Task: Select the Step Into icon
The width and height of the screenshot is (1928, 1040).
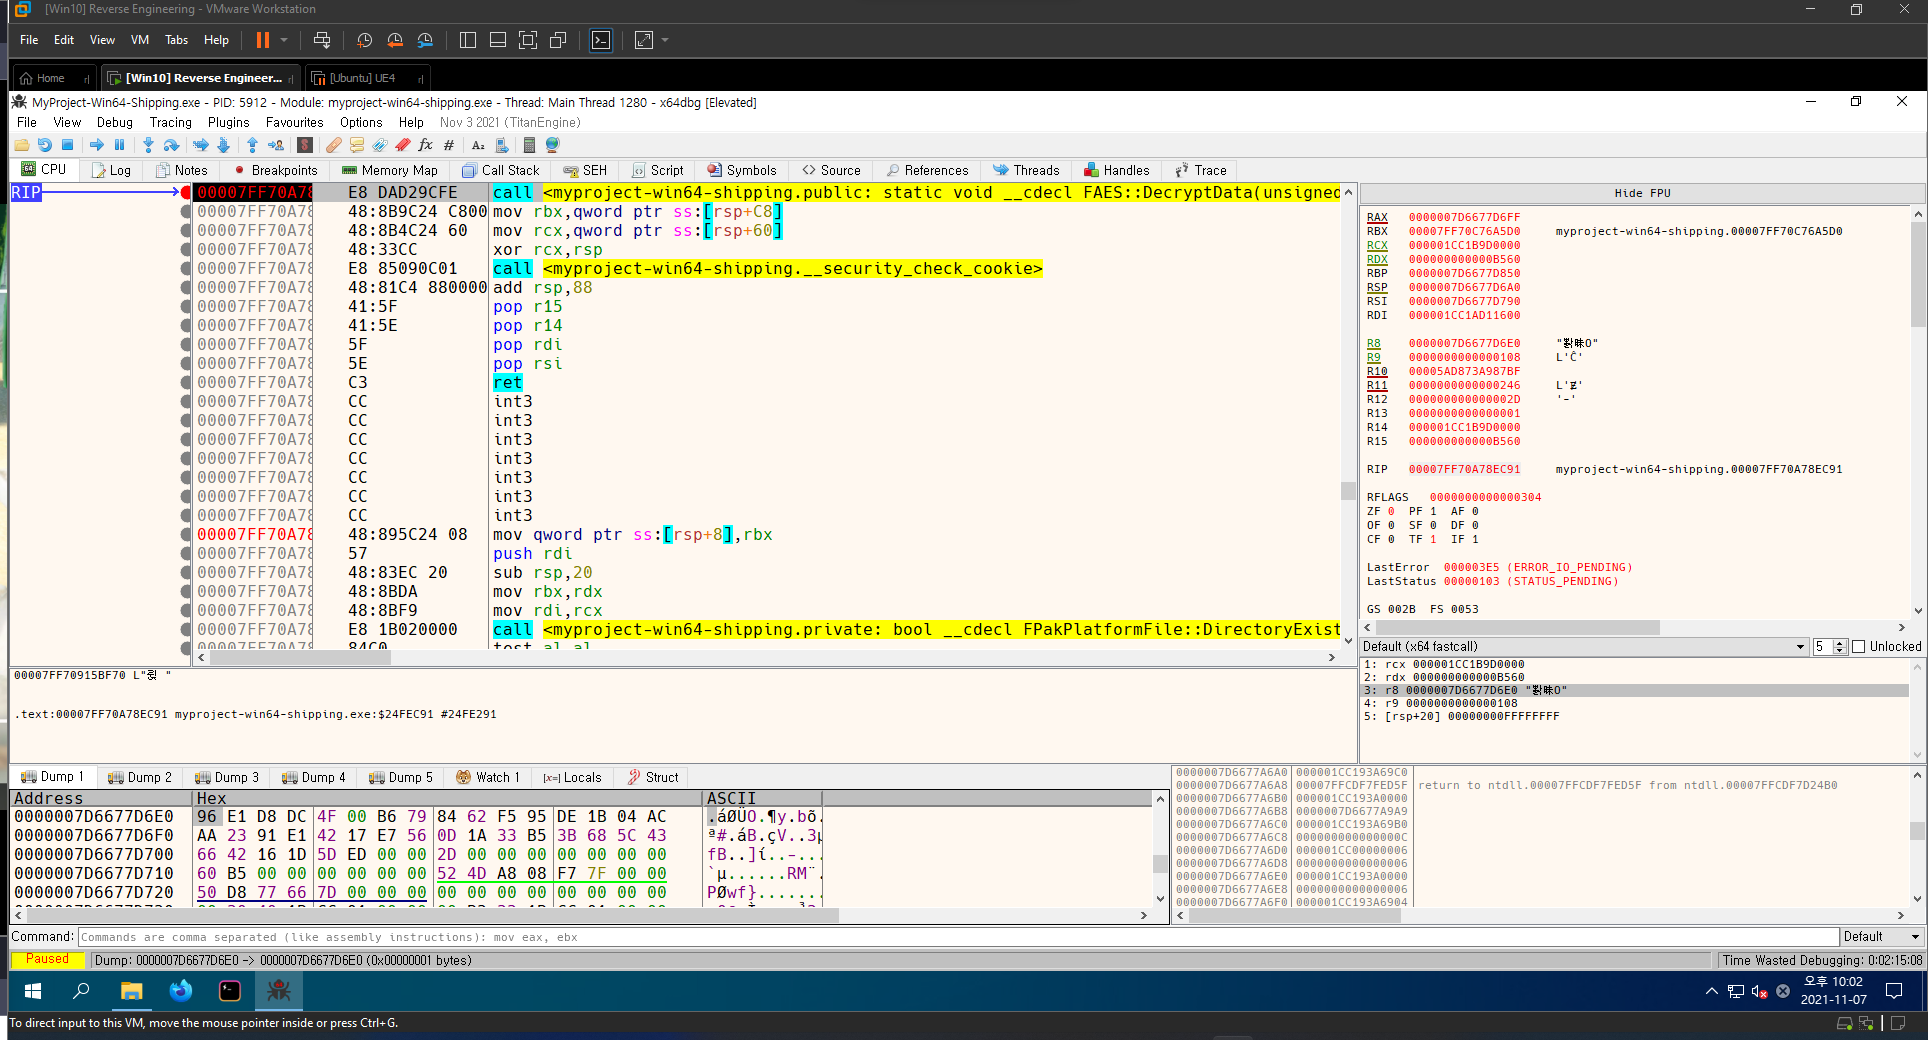Action: (x=149, y=145)
